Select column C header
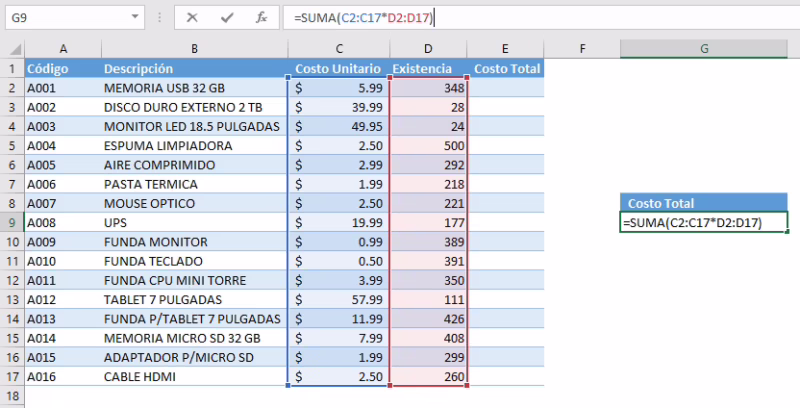 click(339, 49)
